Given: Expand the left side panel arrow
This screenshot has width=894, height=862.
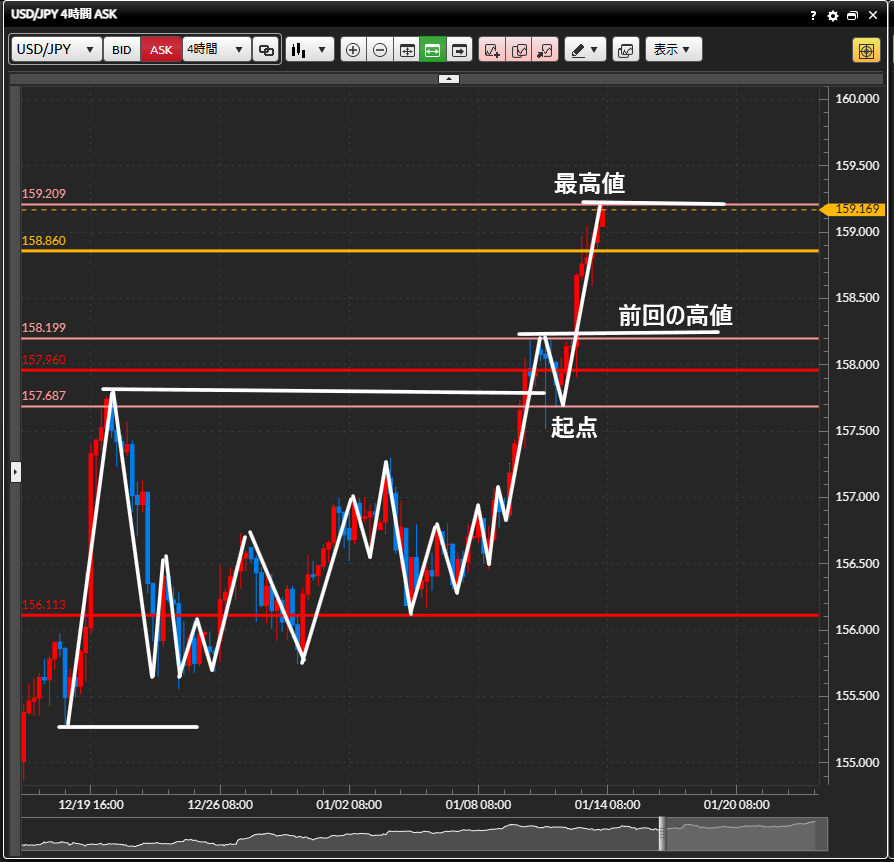Looking at the screenshot, I should coord(15,472).
